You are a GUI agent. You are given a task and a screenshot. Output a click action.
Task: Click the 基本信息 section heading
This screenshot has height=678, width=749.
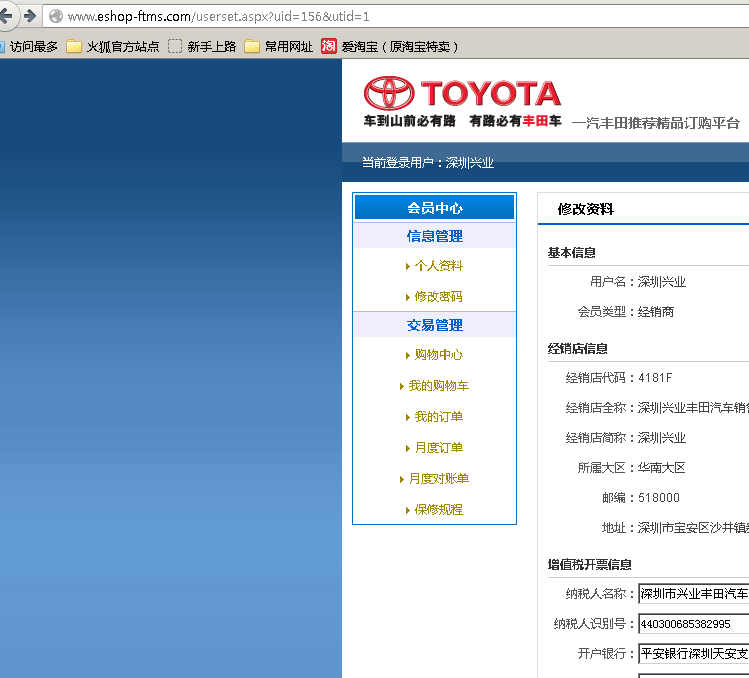tap(571, 253)
